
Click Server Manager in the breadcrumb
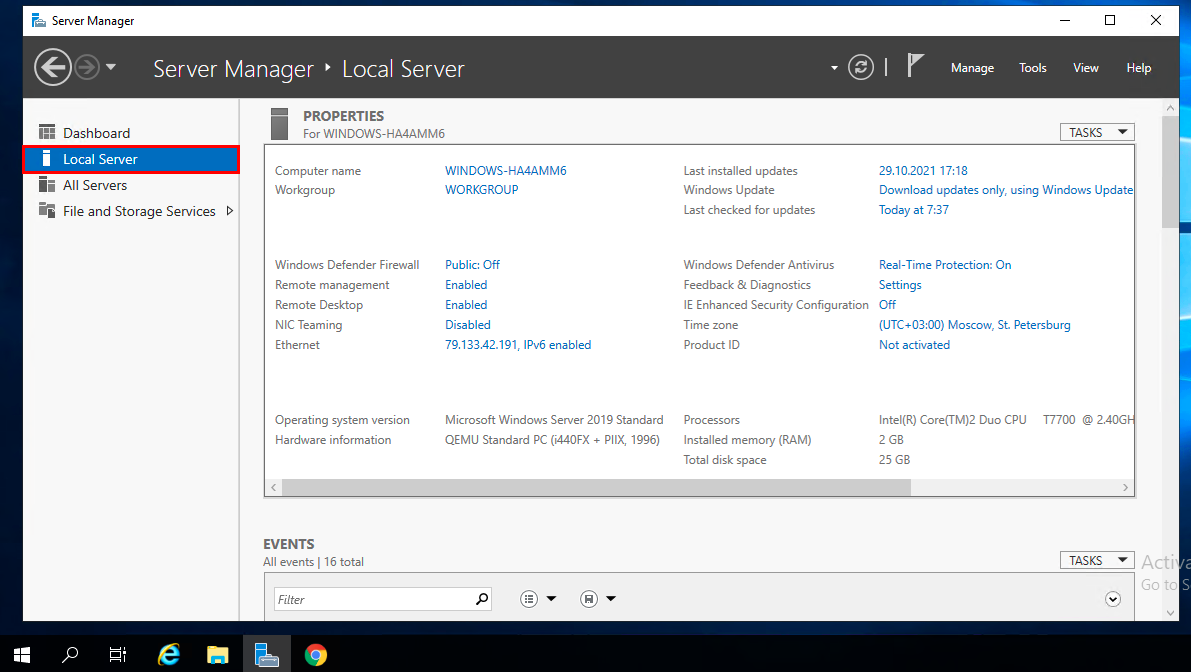pyautogui.click(x=233, y=69)
